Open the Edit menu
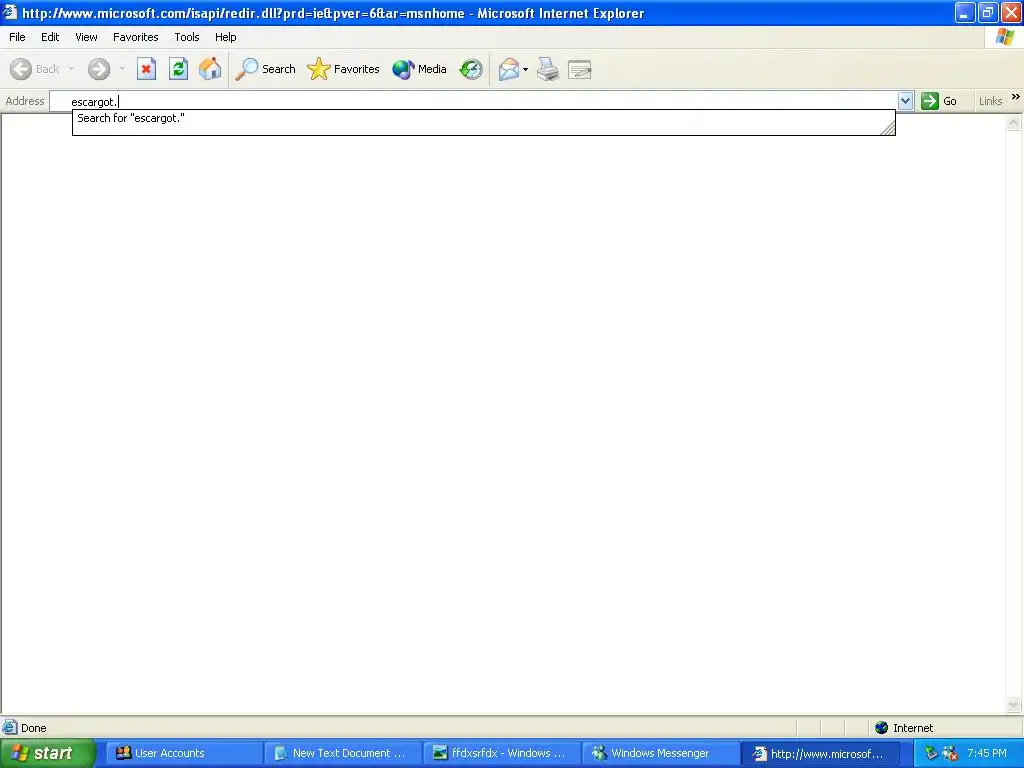Image resolution: width=1024 pixels, height=768 pixels. point(50,37)
